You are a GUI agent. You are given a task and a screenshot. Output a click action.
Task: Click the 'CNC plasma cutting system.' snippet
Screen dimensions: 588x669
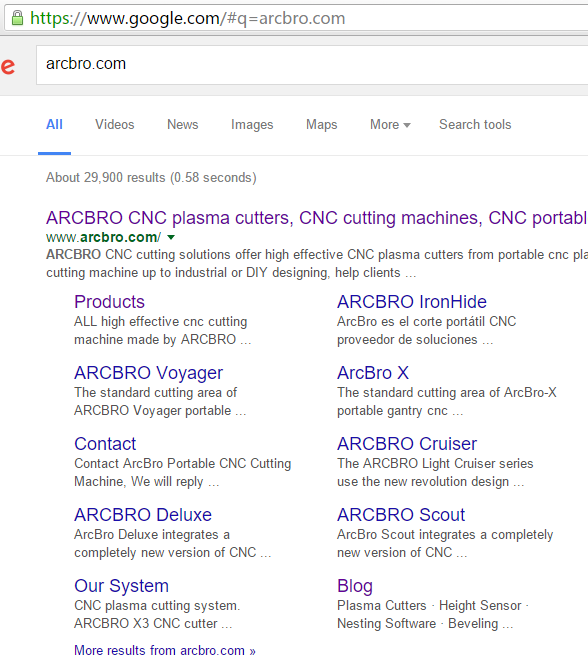(157, 606)
